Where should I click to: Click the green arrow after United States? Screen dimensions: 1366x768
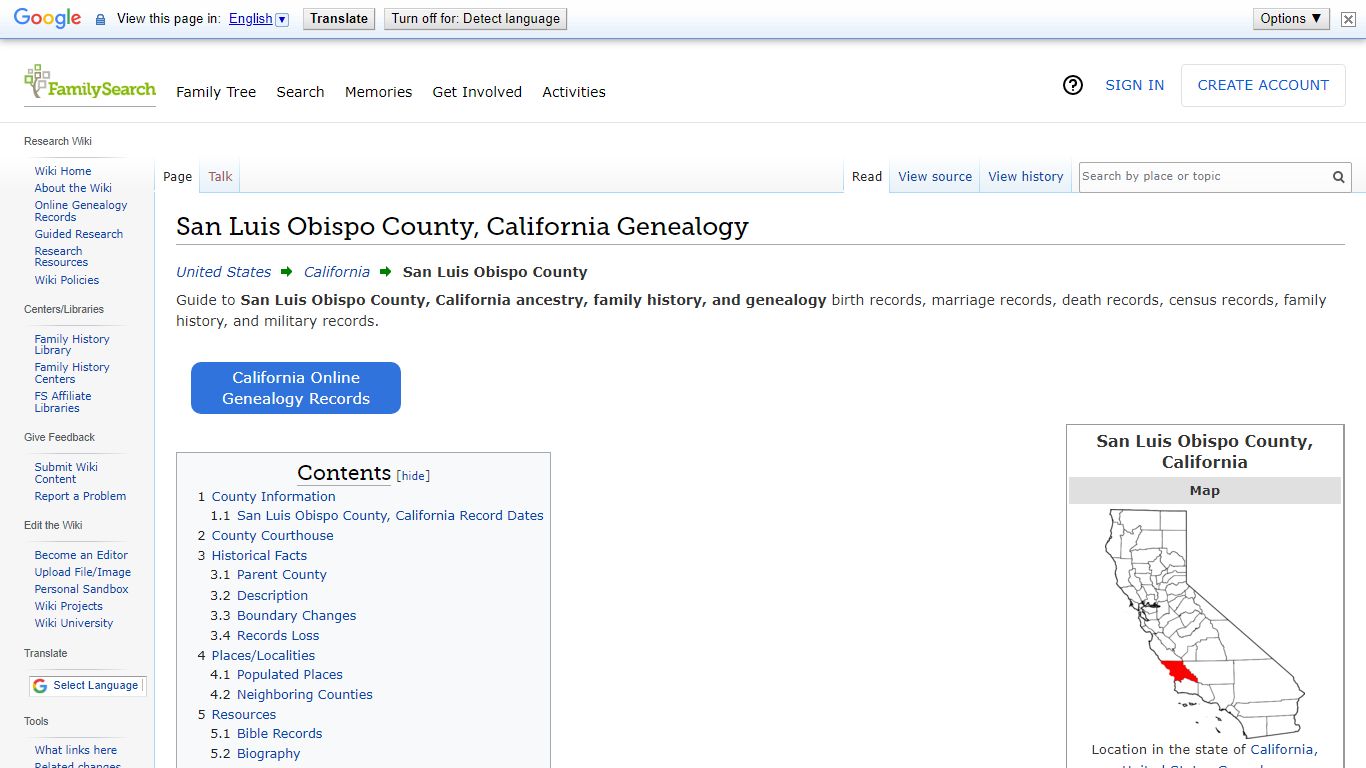click(287, 272)
